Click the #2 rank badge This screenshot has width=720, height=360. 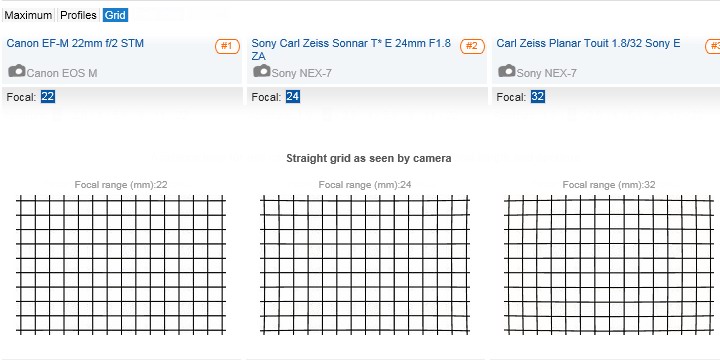coord(472,46)
